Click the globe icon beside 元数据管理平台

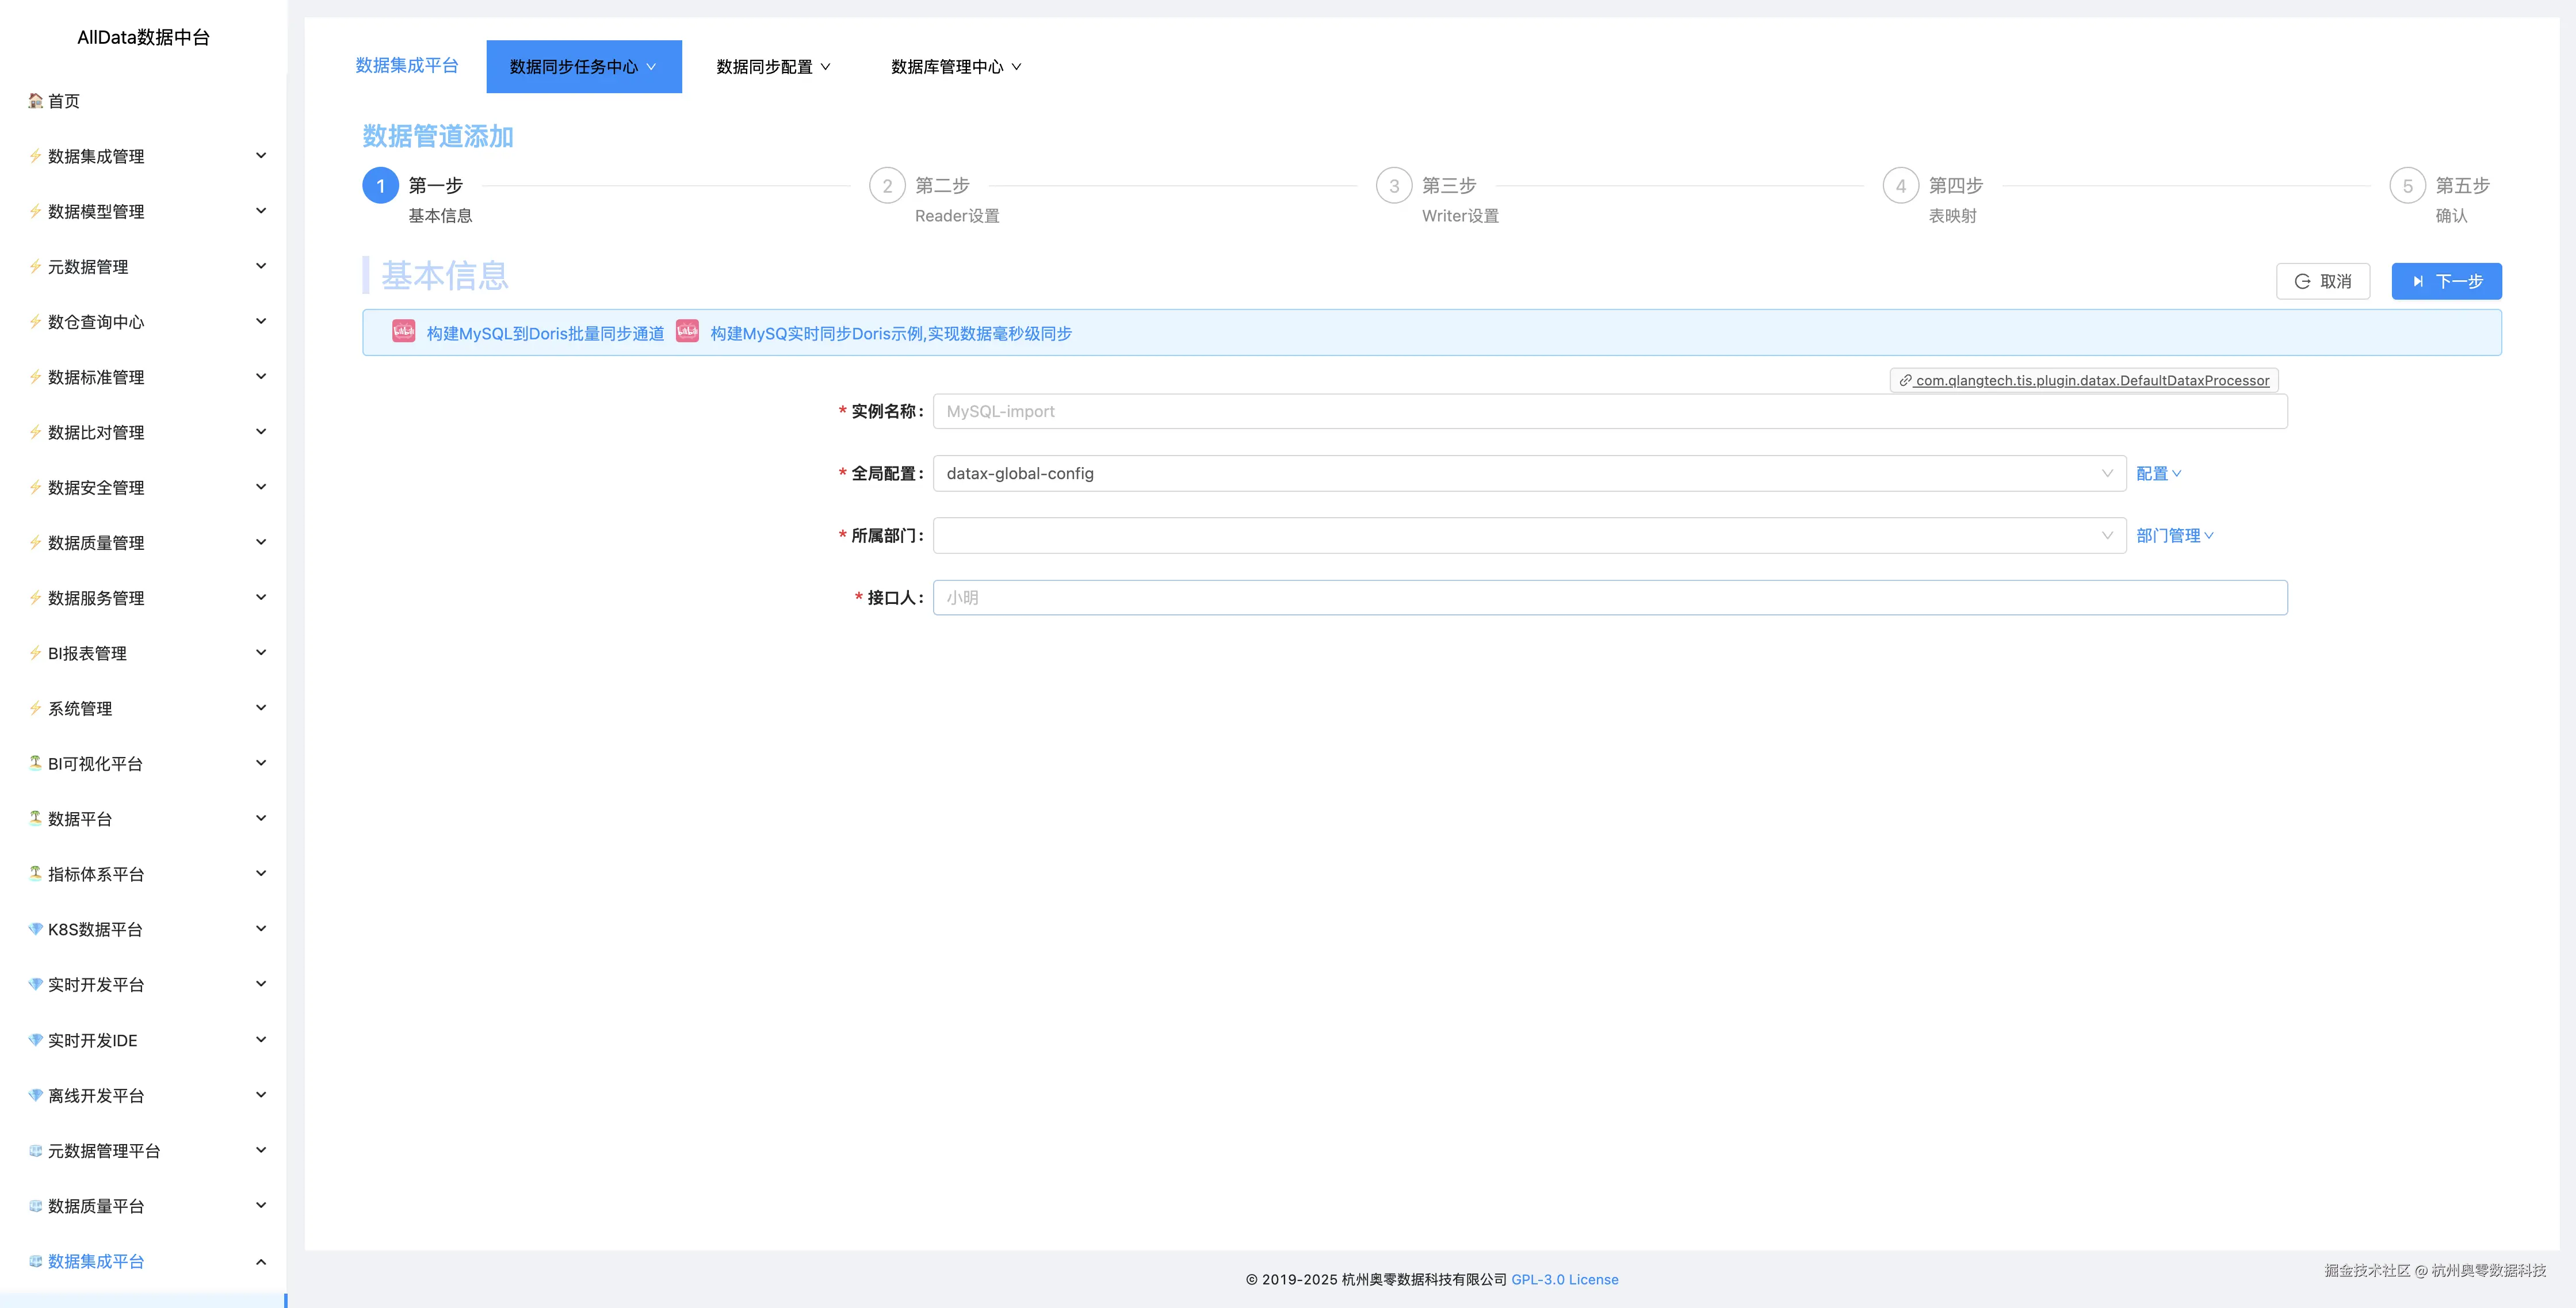pos(33,1150)
